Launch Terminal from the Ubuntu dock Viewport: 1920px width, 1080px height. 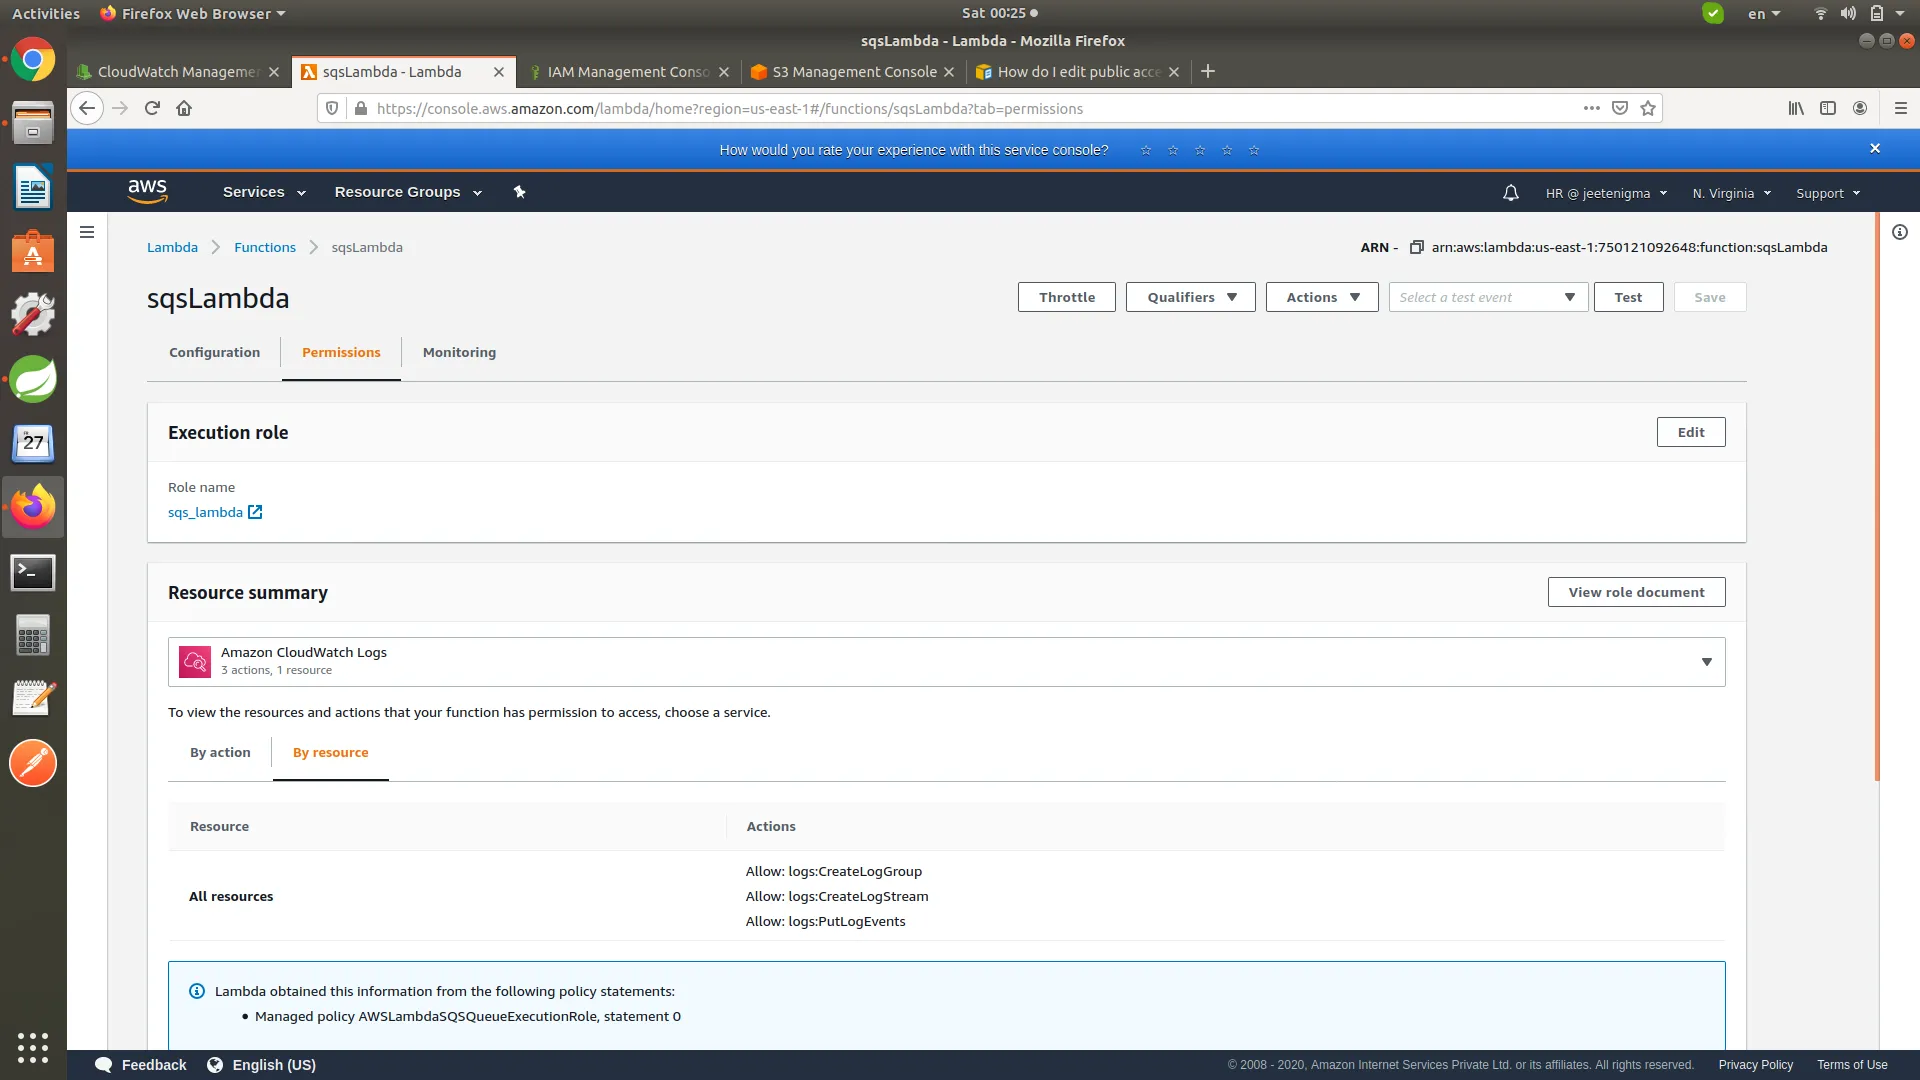[33, 572]
